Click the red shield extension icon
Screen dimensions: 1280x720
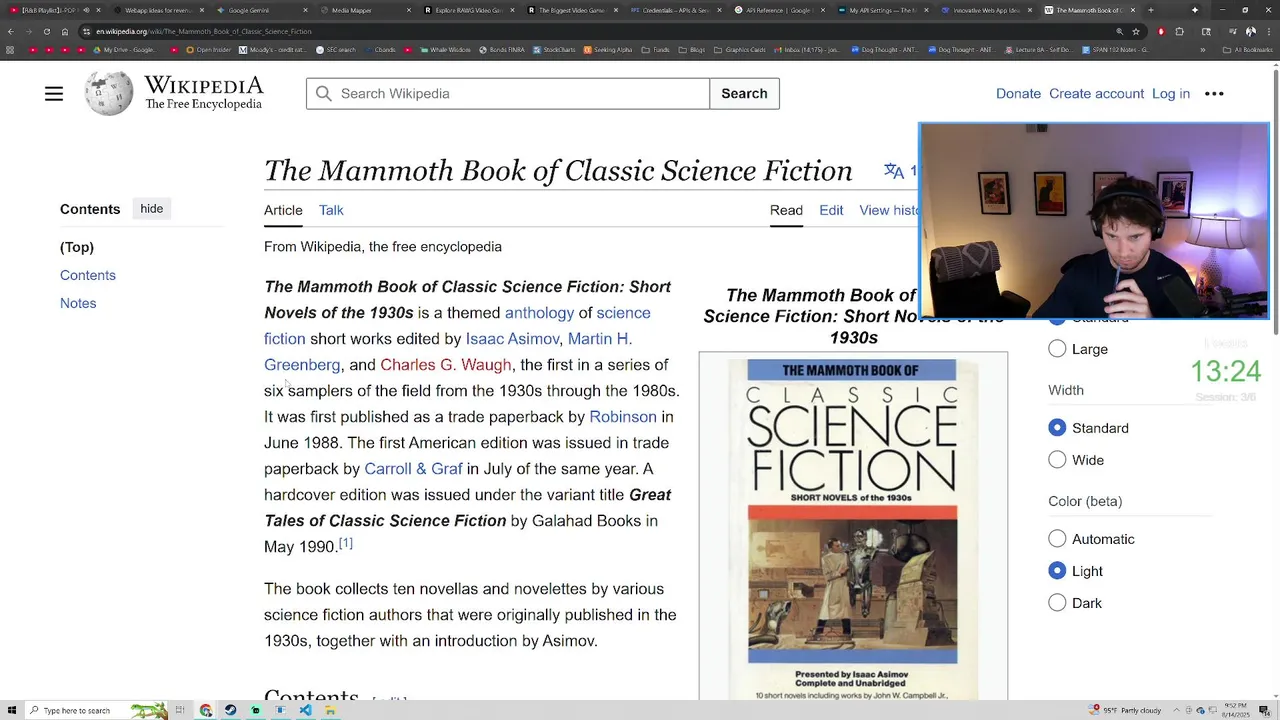pos(1161,31)
